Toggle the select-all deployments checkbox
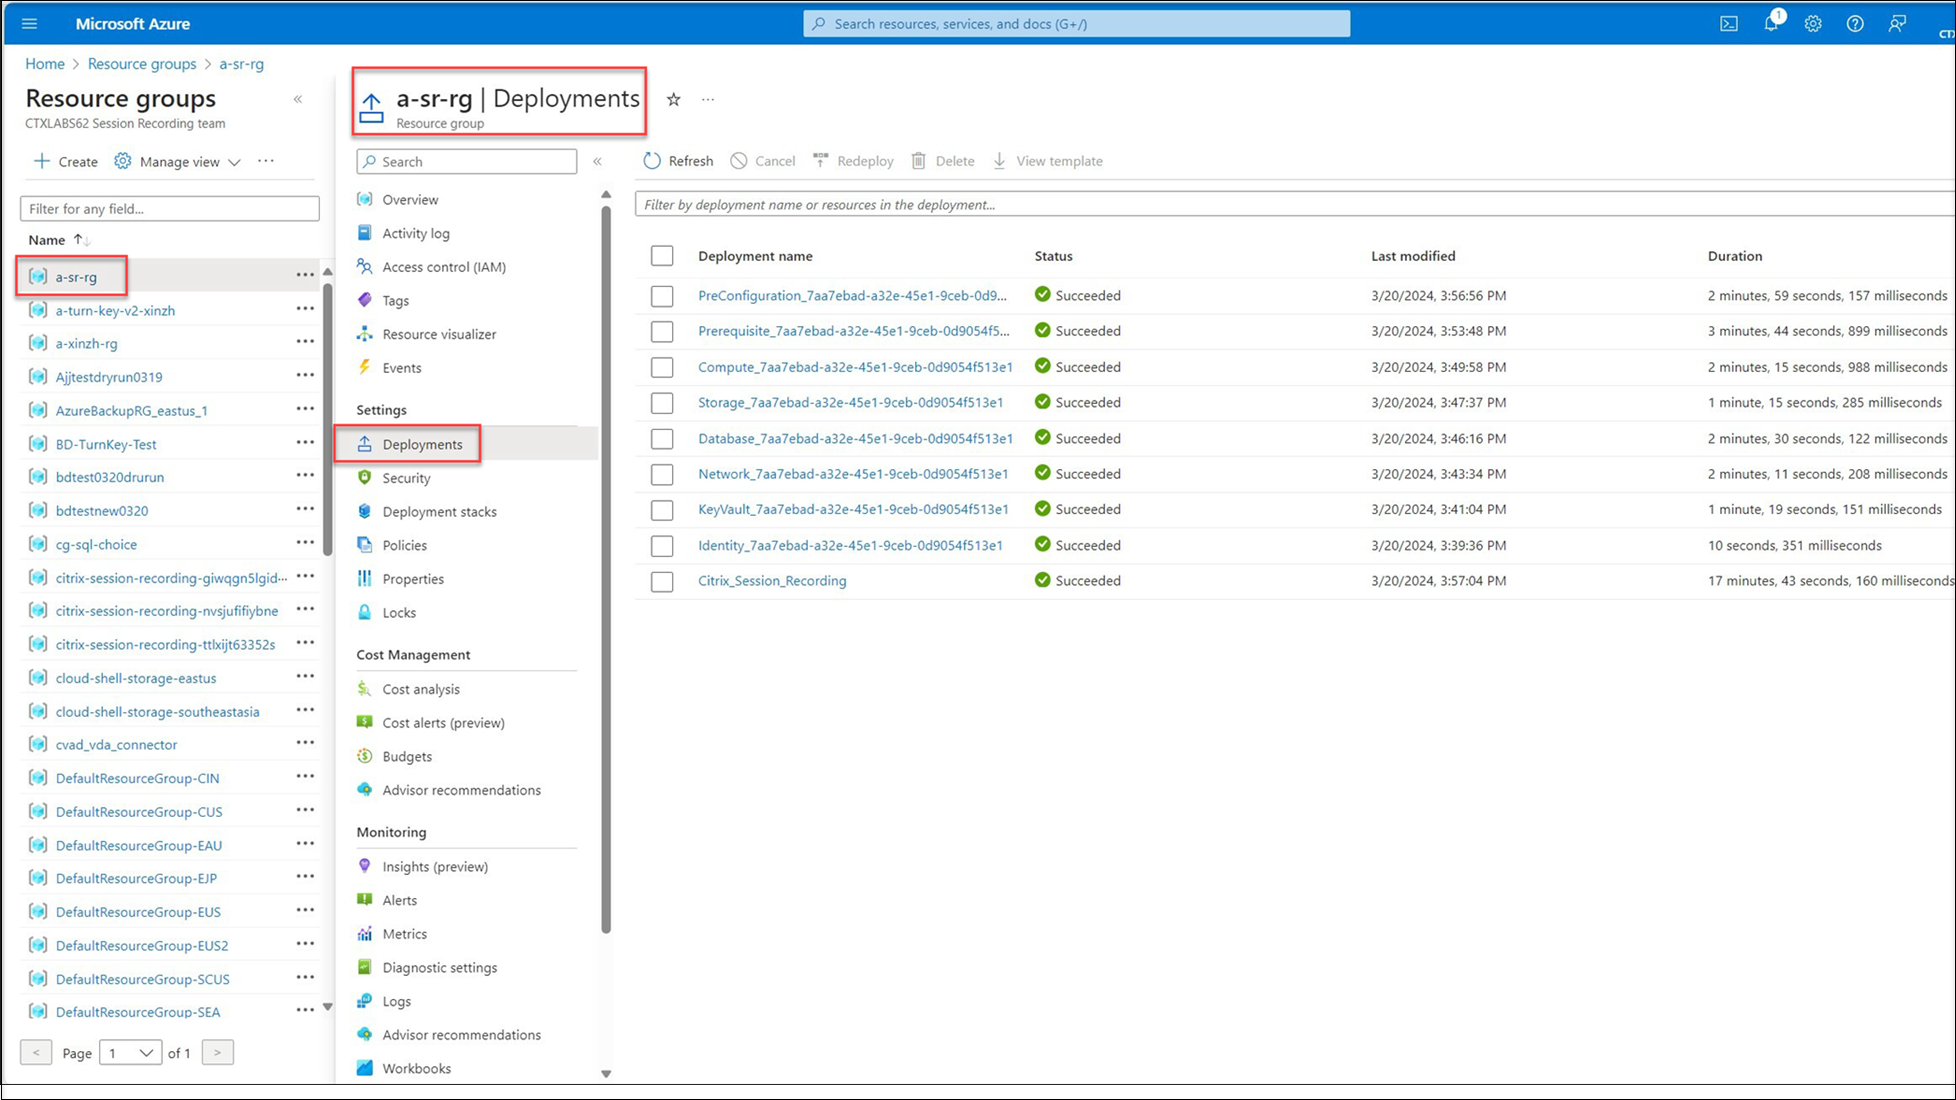This screenshot has width=1956, height=1100. pyautogui.click(x=662, y=256)
